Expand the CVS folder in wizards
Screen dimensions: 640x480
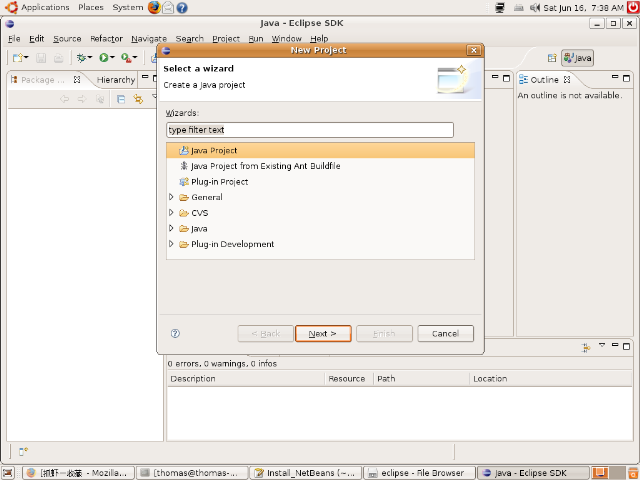pos(171,213)
